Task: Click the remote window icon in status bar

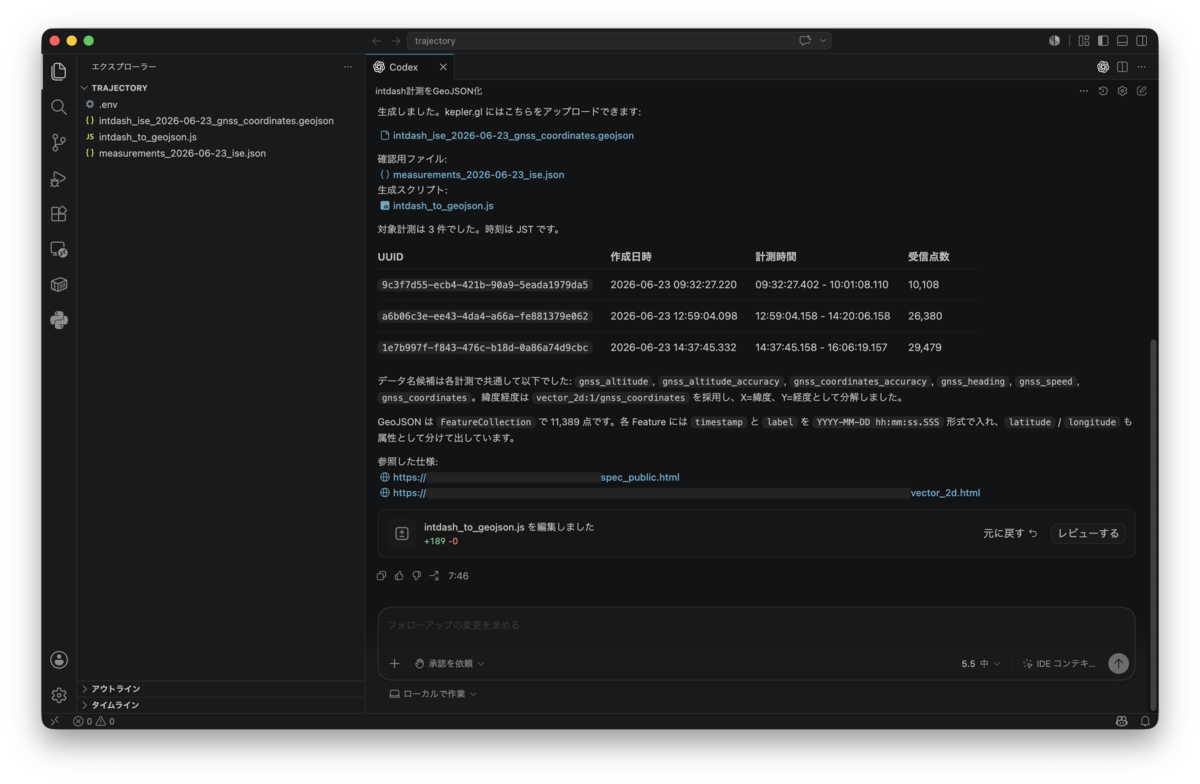Action: coord(55,721)
